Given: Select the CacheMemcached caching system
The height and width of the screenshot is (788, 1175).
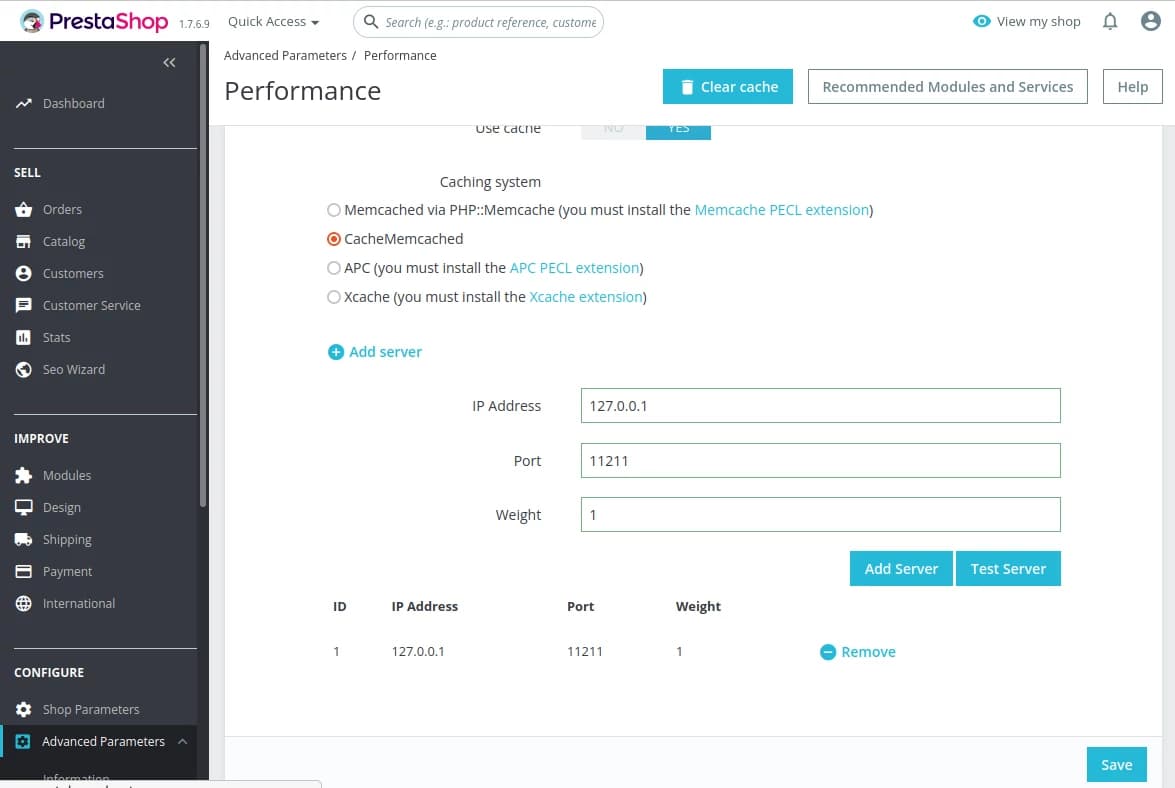Looking at the screenshot, I should pyautogui.click(x=334, y=239).
